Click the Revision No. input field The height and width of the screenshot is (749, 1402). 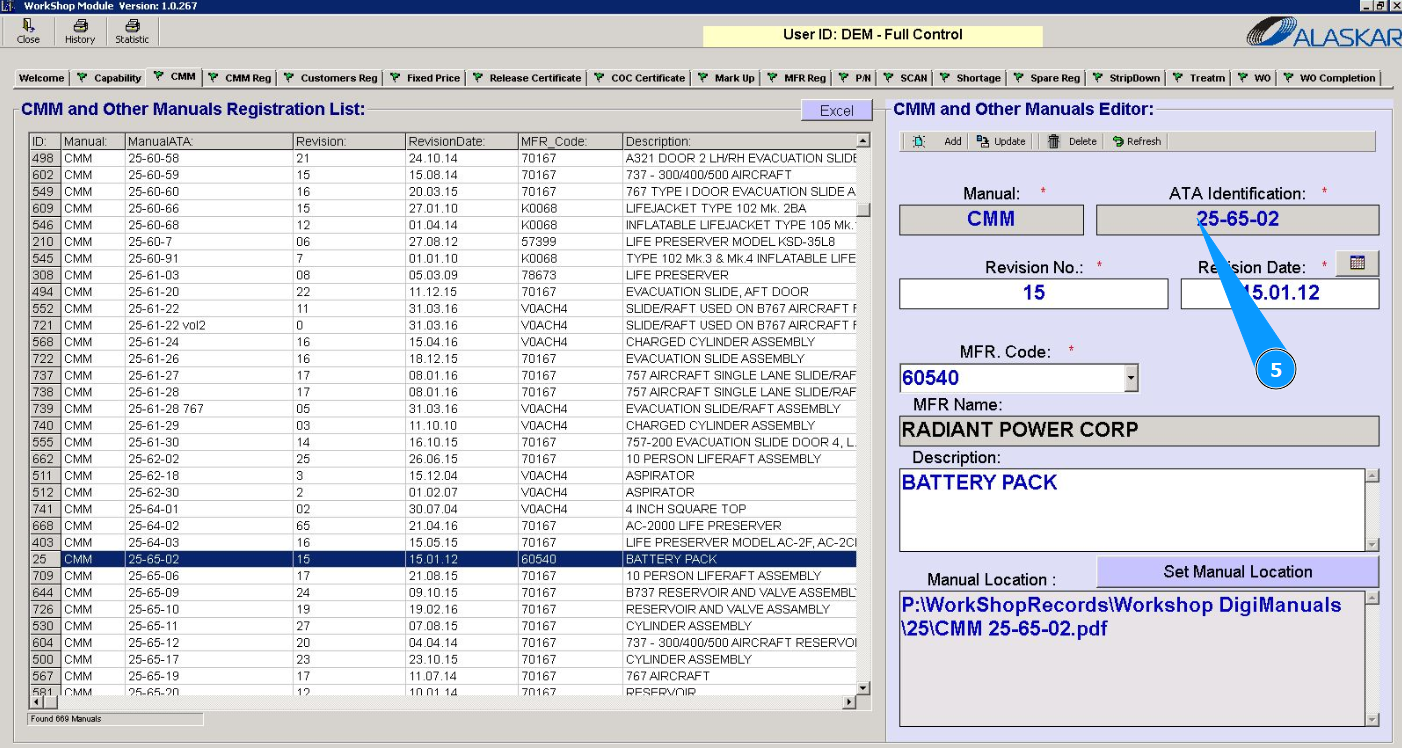(1033, 293)
